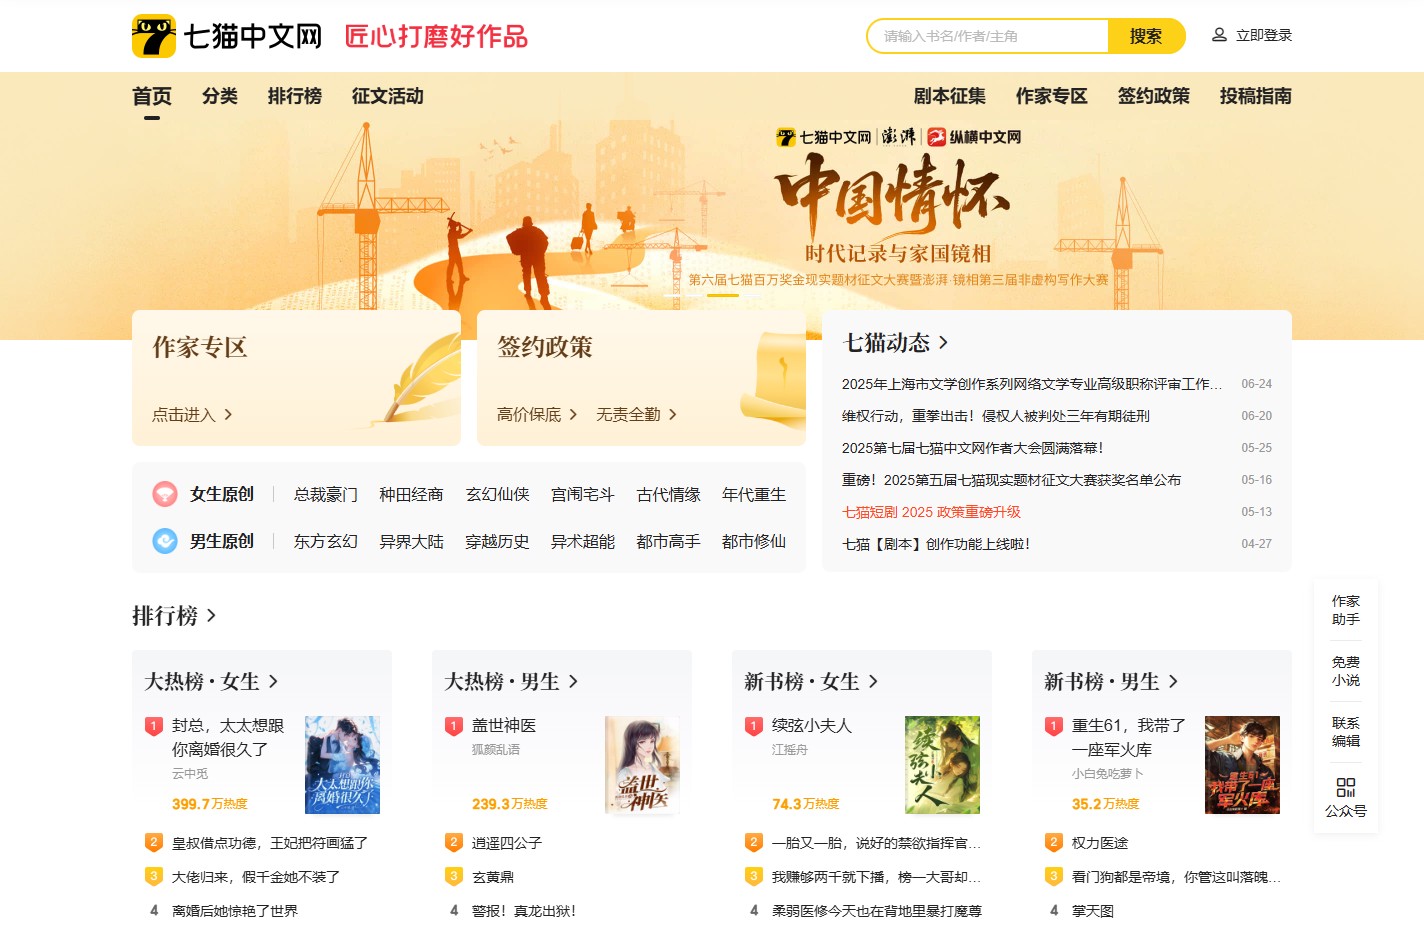Click 点击进入 arrow in 作家专区
The height and width of the screenshot is (933, 1424).
(228, 414)
